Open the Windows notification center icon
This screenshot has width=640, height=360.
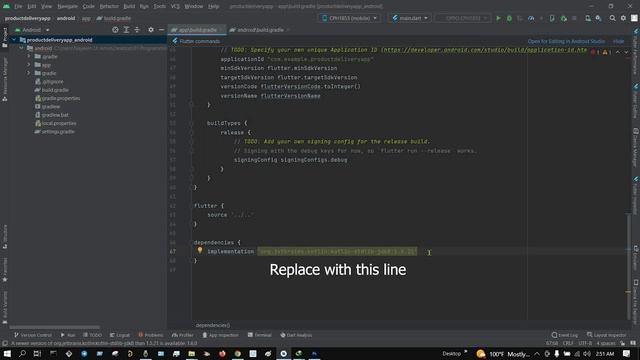627,353
